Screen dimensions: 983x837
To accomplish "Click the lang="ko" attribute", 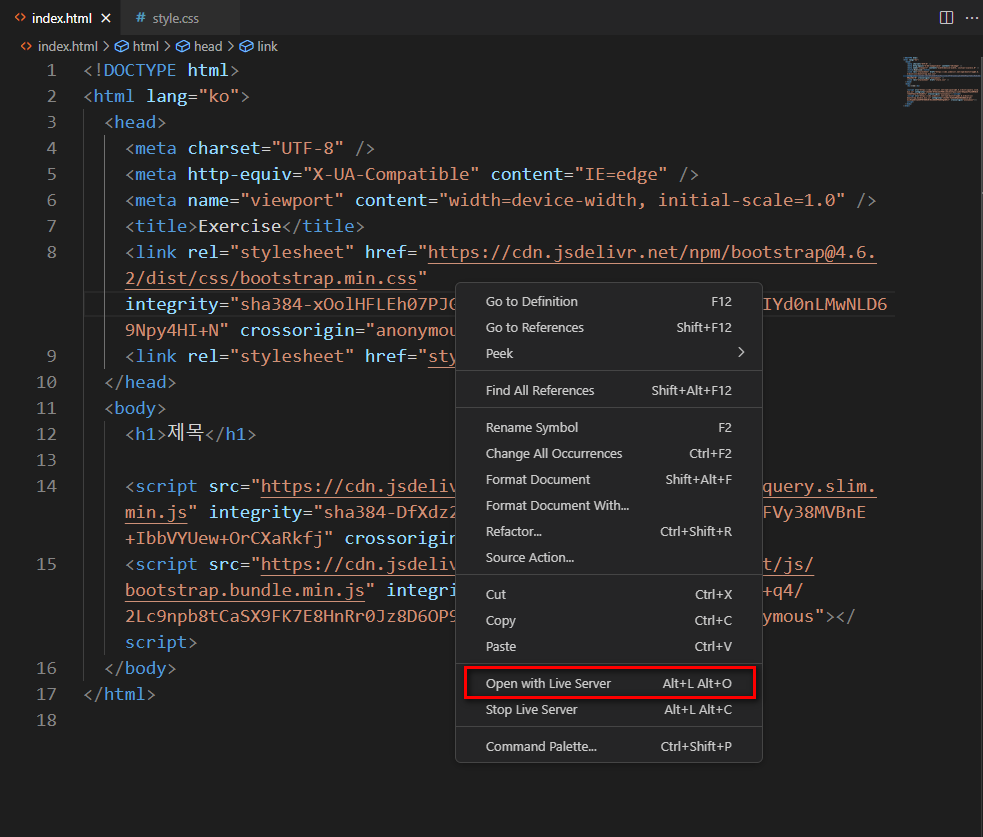I will [192, 97].
